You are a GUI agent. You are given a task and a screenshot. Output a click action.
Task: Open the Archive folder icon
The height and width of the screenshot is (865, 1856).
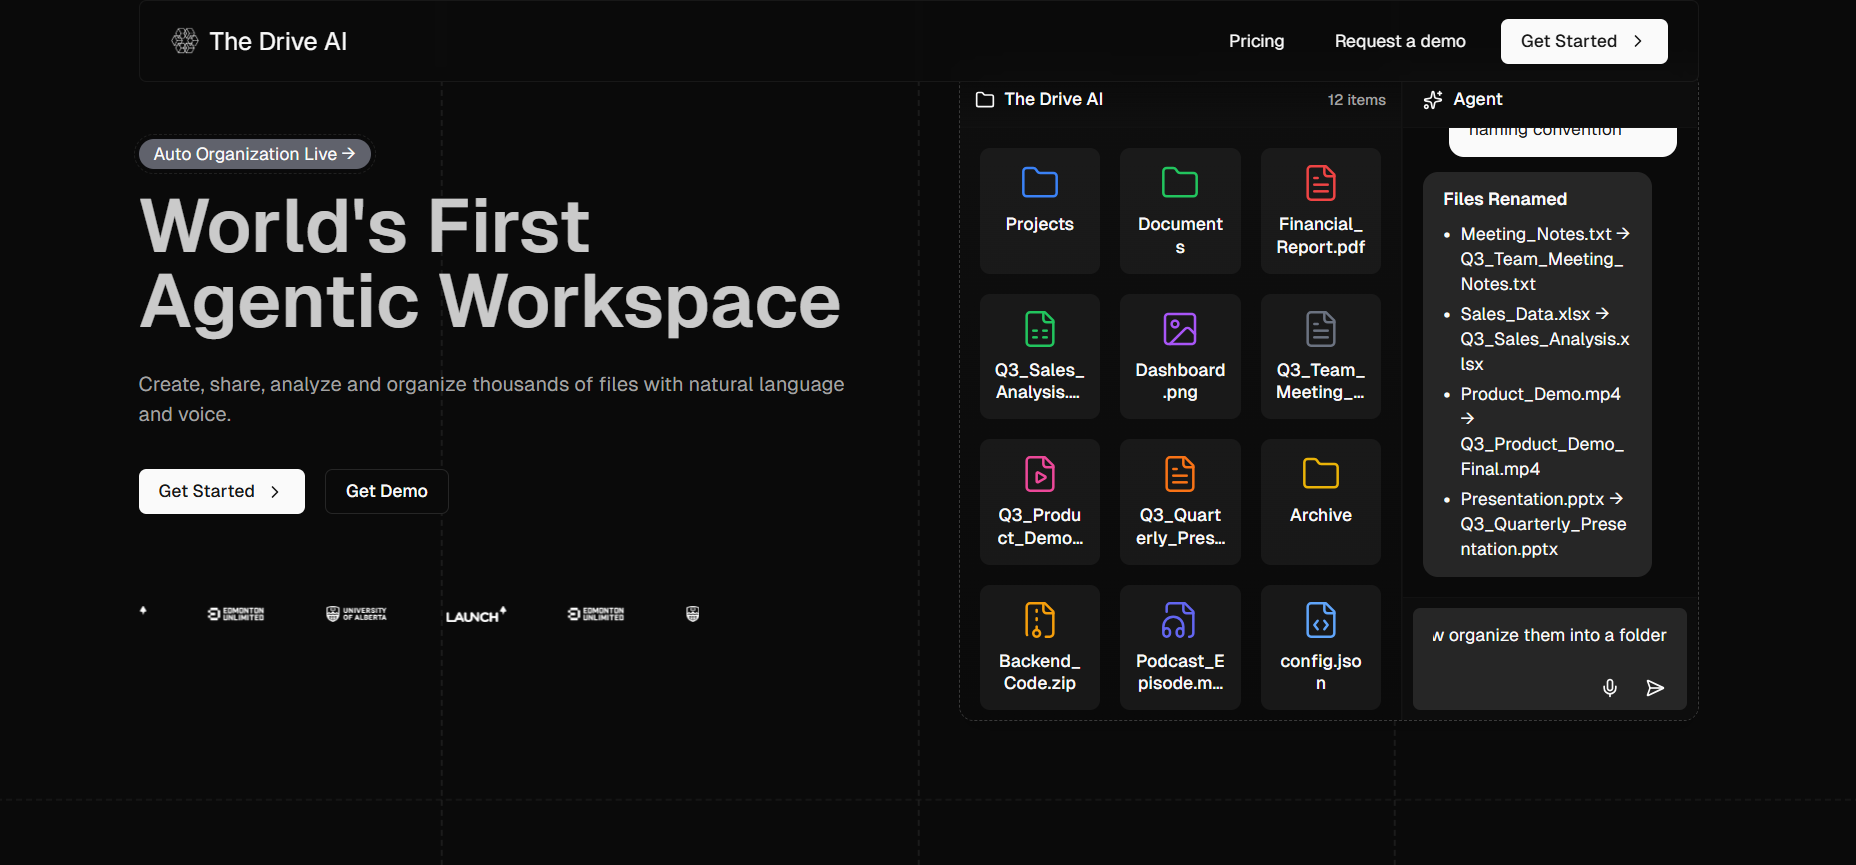coord(1321,474)
